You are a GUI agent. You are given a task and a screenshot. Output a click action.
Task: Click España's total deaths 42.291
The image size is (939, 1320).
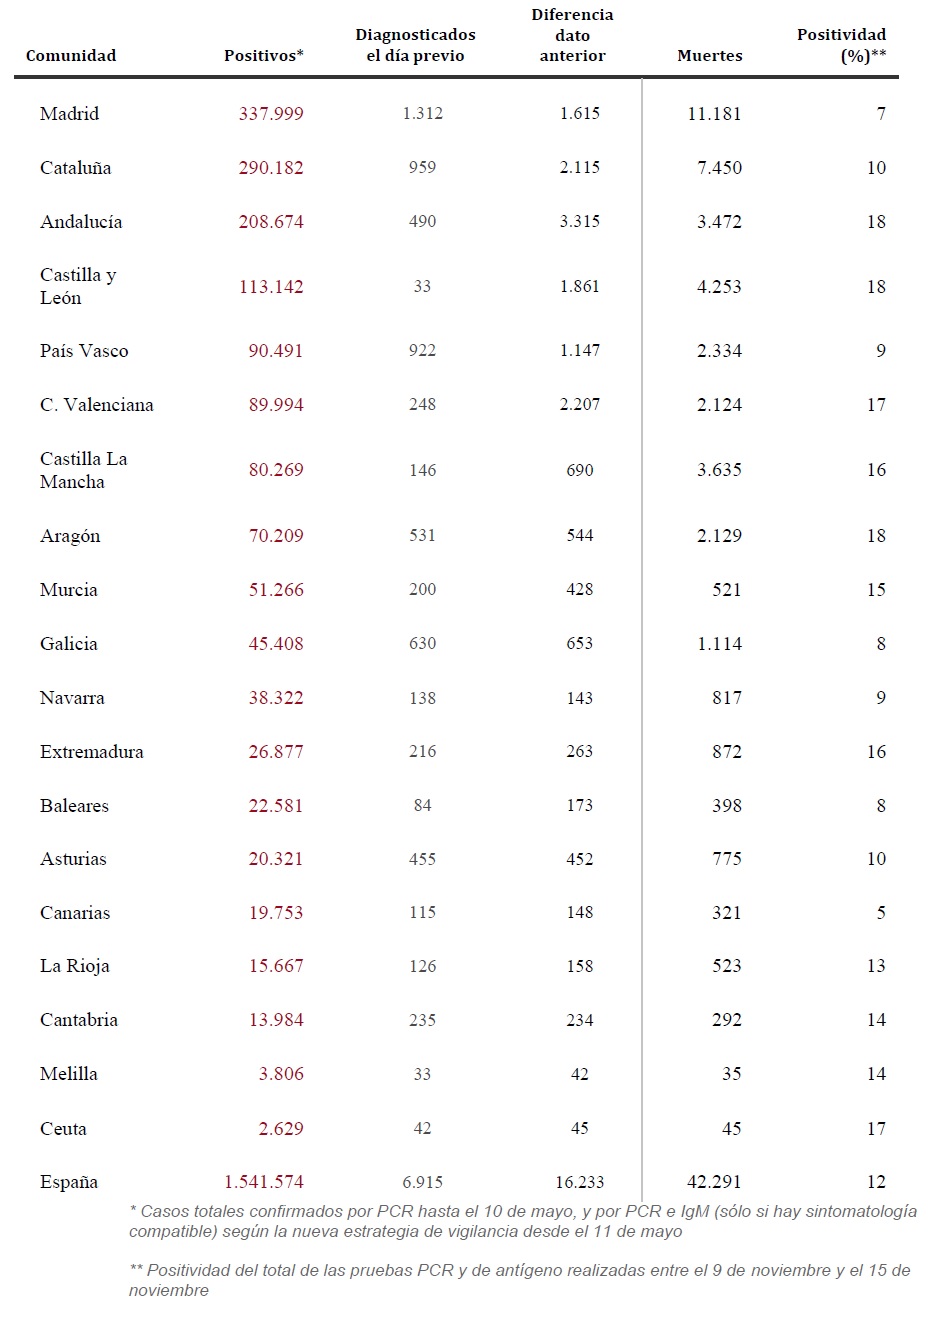click(x=714, y=1182)
